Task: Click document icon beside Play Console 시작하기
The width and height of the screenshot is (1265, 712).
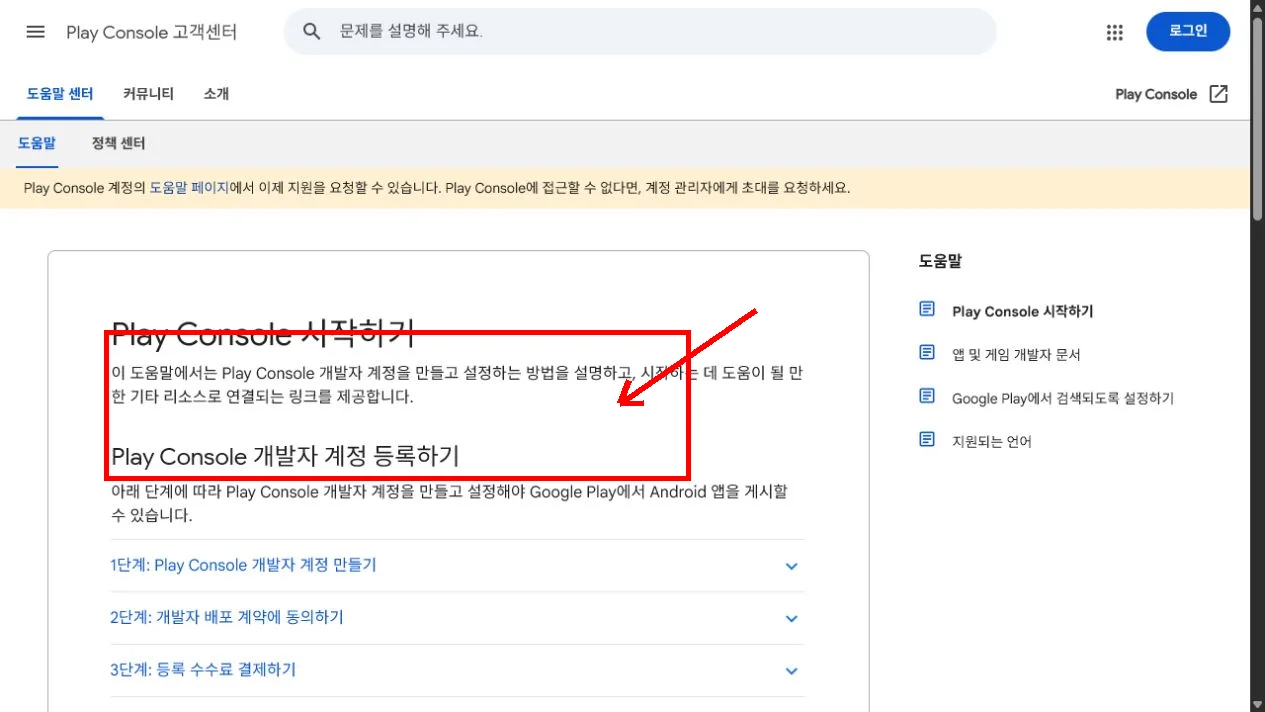Action: pos(927,310)
